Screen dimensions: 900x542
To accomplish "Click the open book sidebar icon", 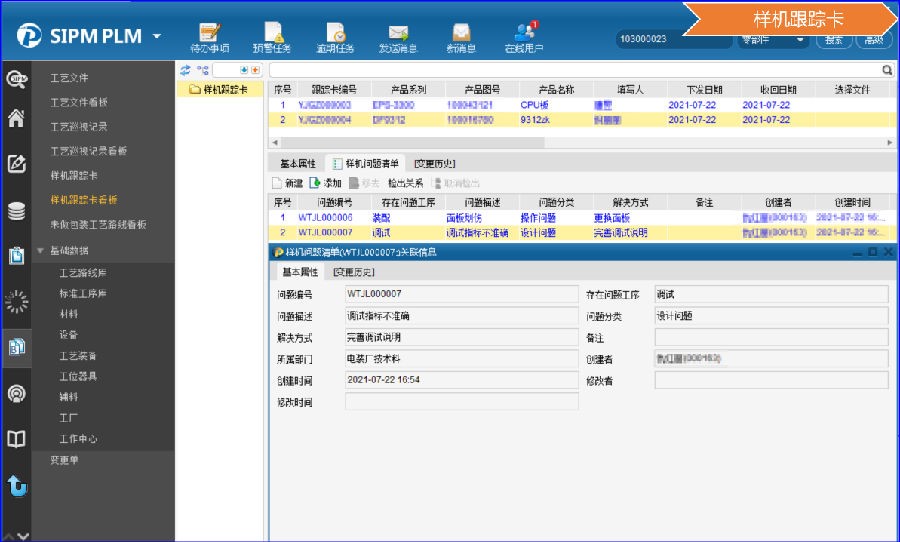I will [x=16, y=440].
